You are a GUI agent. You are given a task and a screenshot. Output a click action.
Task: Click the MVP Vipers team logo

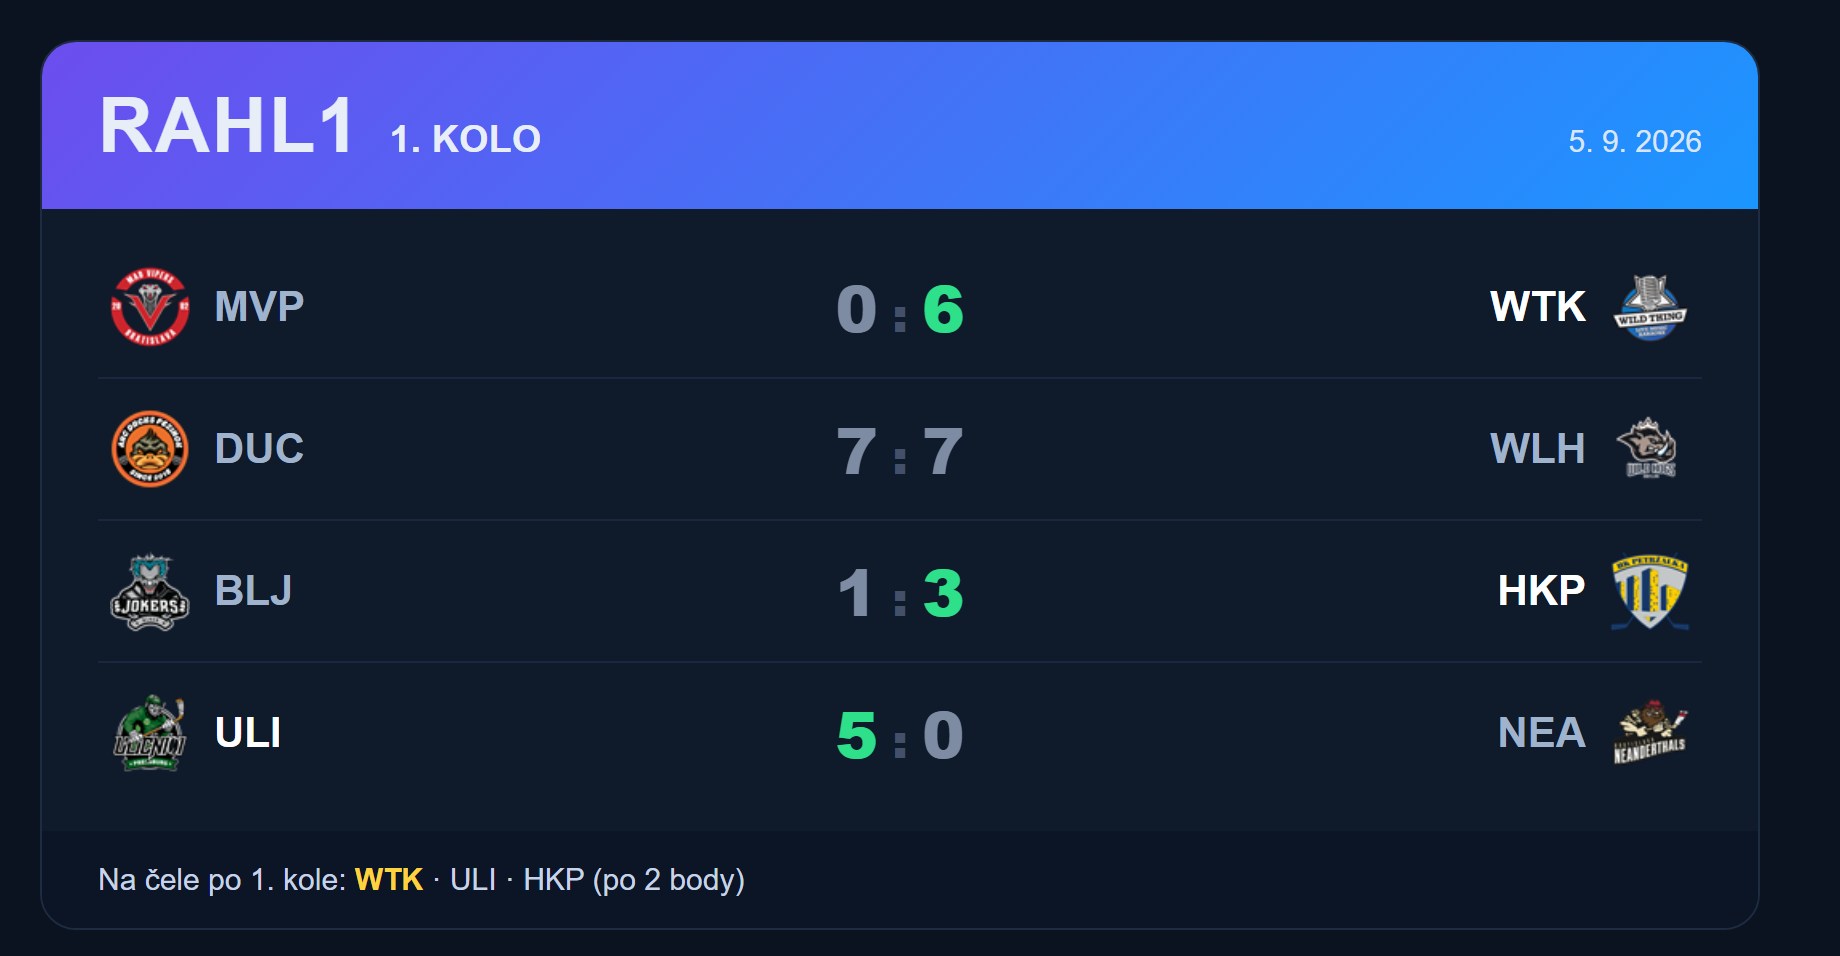pyautogui.click(x=150, y=307)
